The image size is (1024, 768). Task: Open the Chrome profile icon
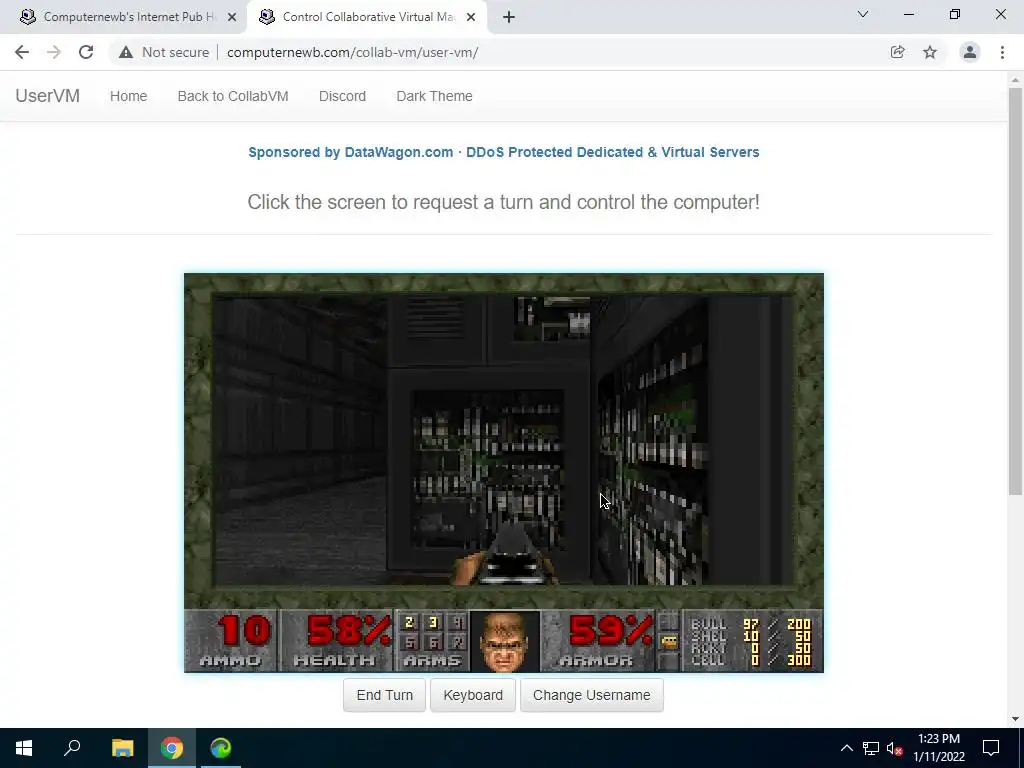970,52
